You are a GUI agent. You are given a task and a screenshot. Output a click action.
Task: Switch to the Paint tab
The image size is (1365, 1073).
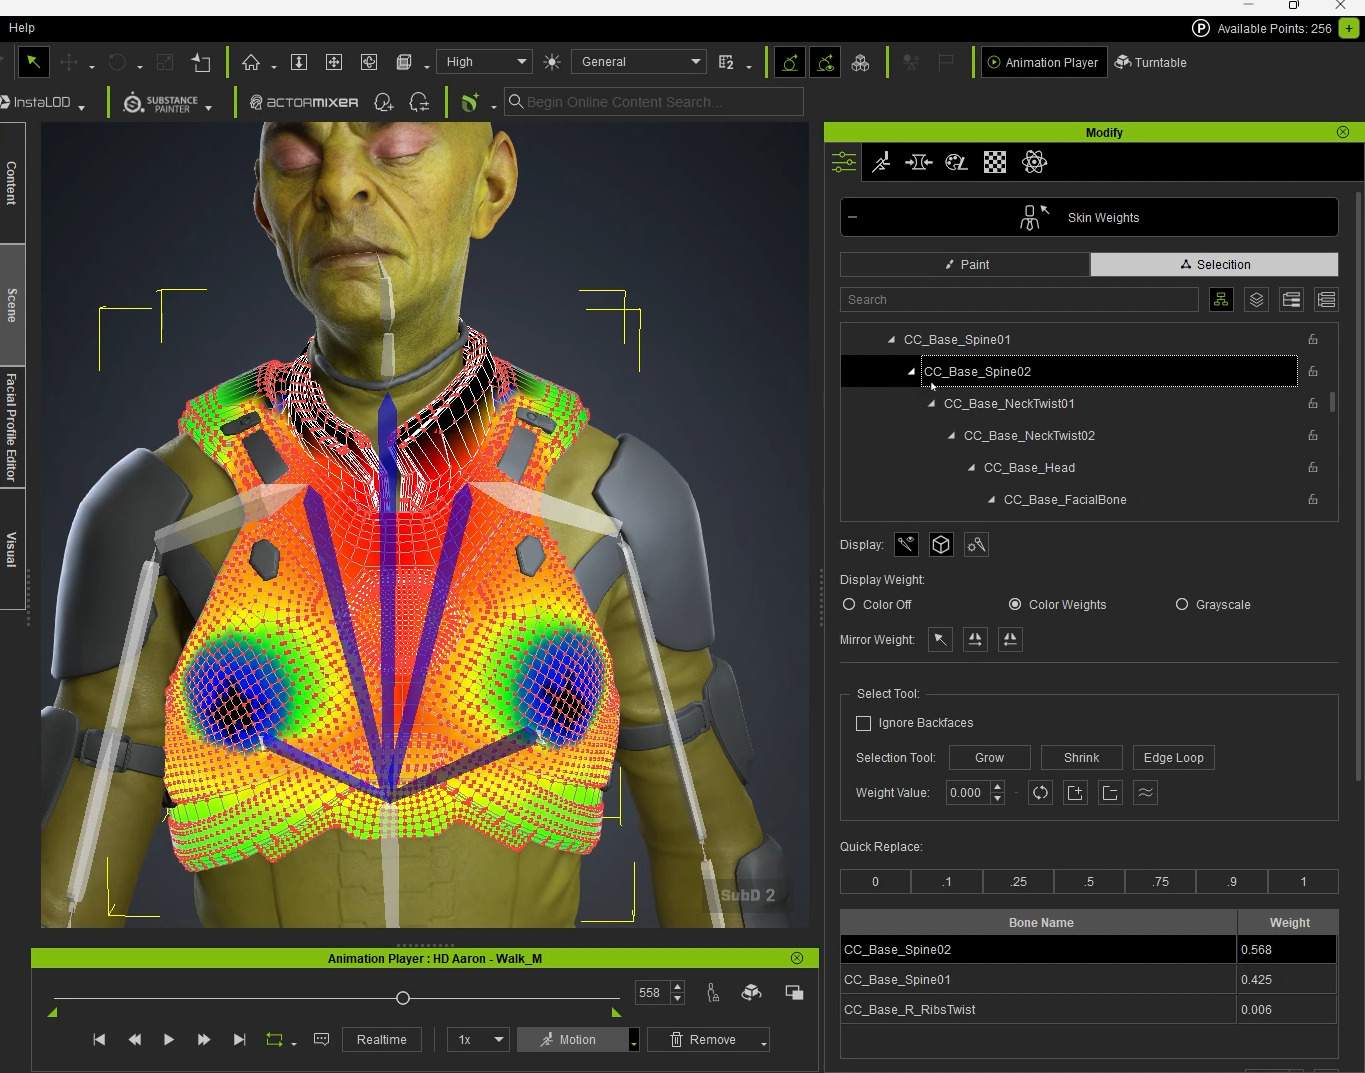[965, 264]
